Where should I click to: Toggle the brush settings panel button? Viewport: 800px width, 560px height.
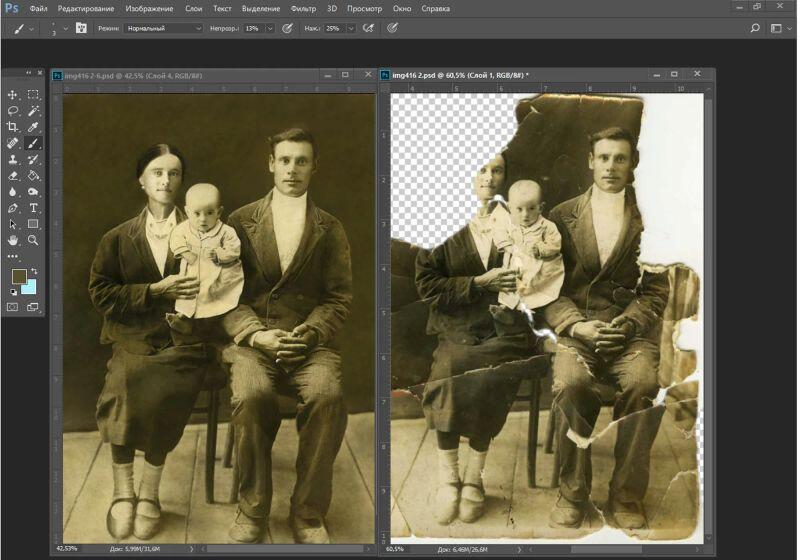click(x=81, y=29)
